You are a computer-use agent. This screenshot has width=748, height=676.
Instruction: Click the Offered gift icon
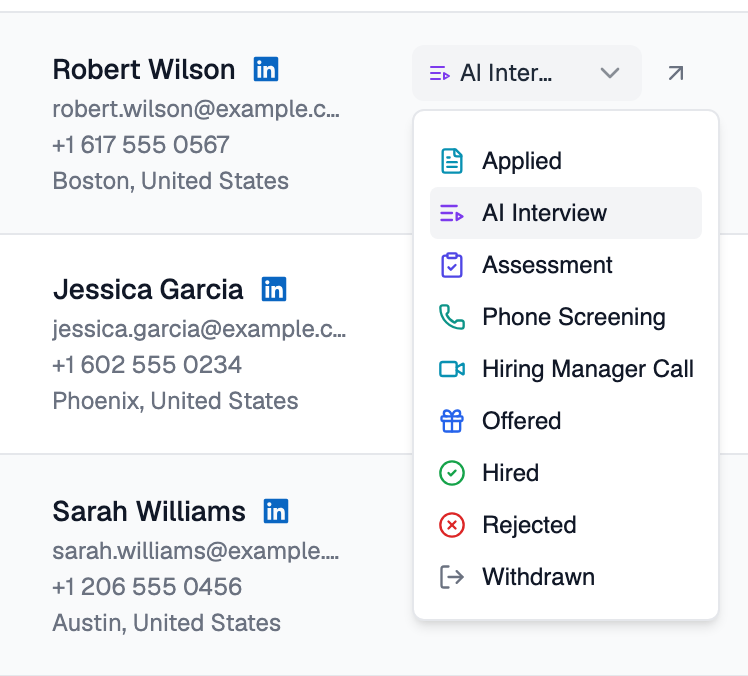point(451,421)
